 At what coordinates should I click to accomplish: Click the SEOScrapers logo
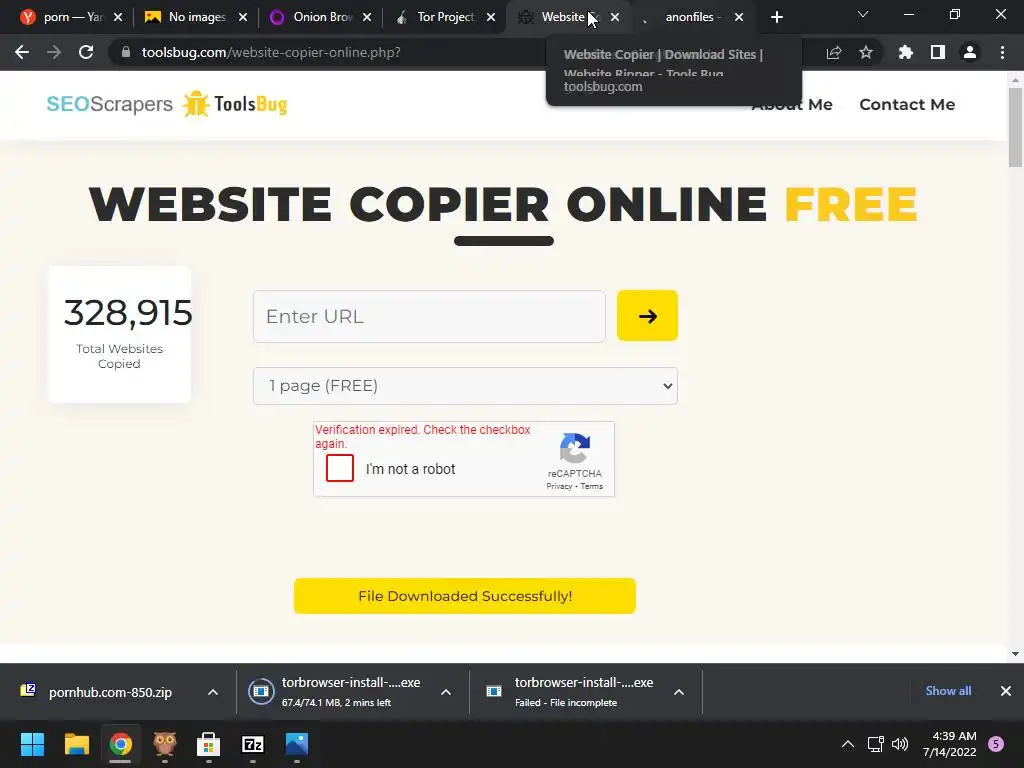pos(110,104)
